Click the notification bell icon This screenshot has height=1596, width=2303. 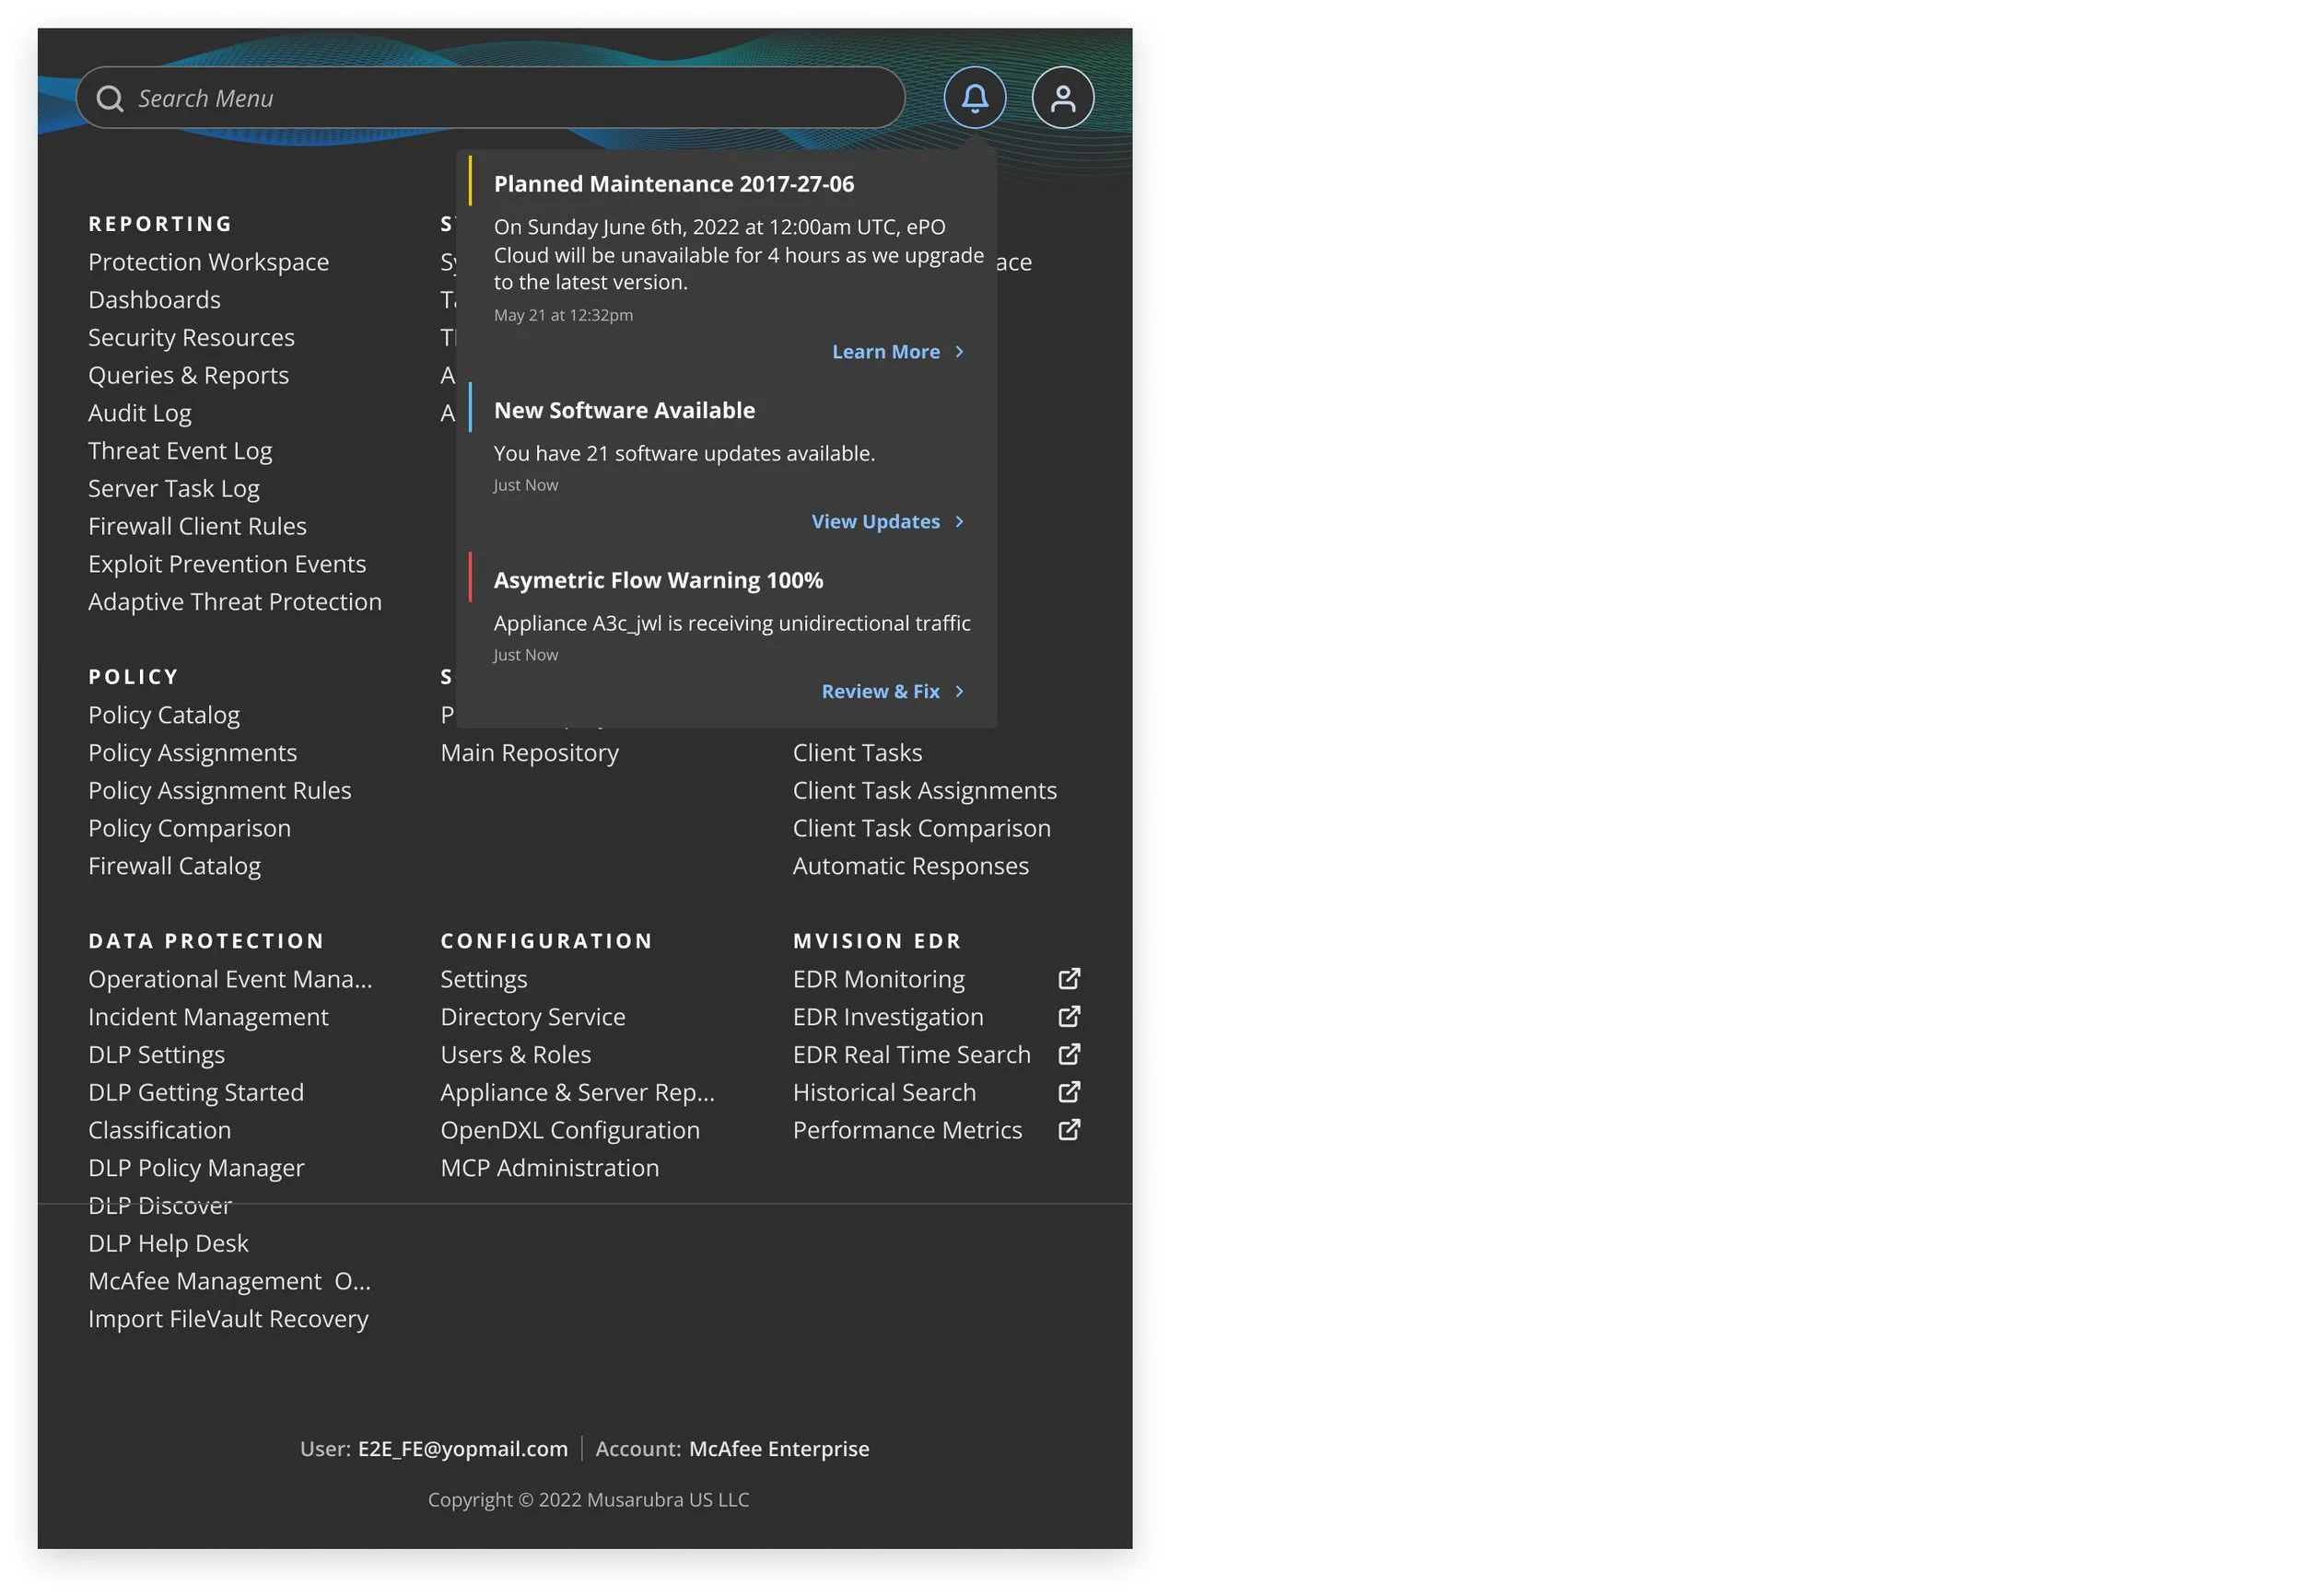974,98
